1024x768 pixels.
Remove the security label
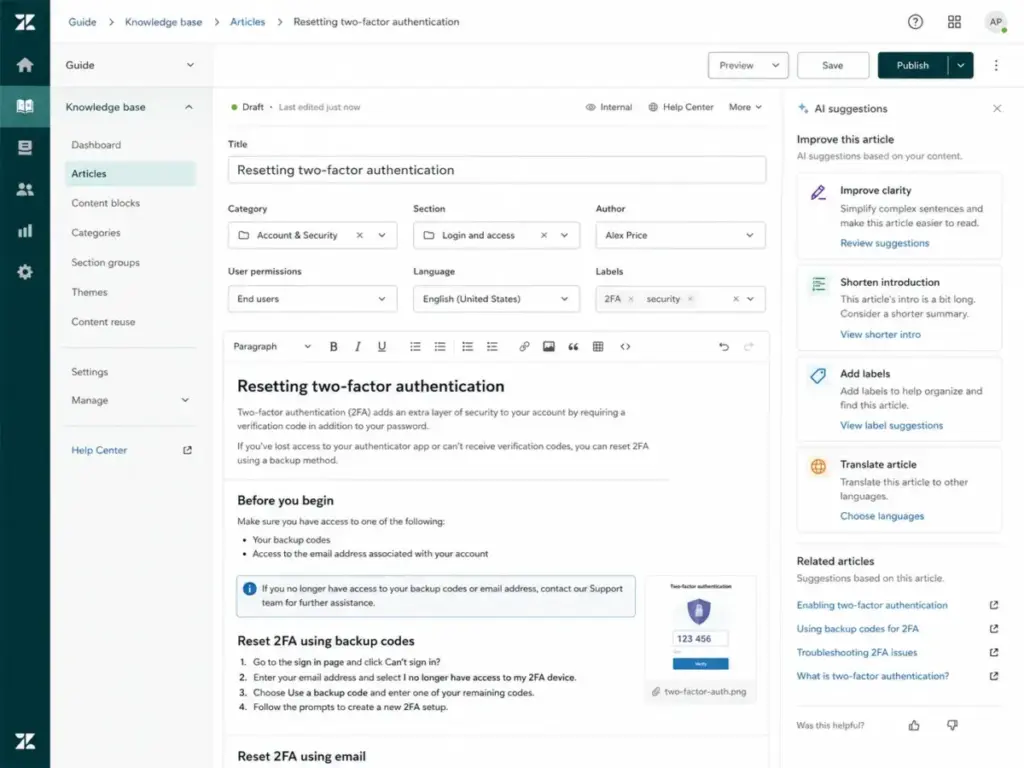point(690,299)
